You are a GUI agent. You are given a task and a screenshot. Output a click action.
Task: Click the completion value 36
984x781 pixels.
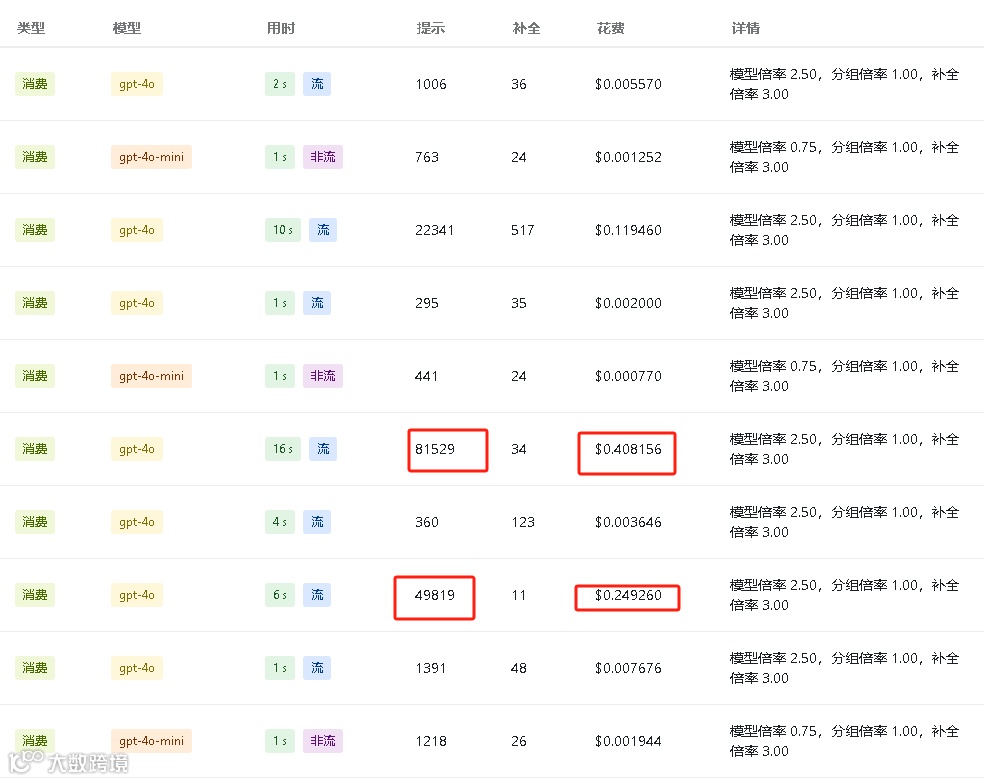pyautogui.click(x=518, y=84)
